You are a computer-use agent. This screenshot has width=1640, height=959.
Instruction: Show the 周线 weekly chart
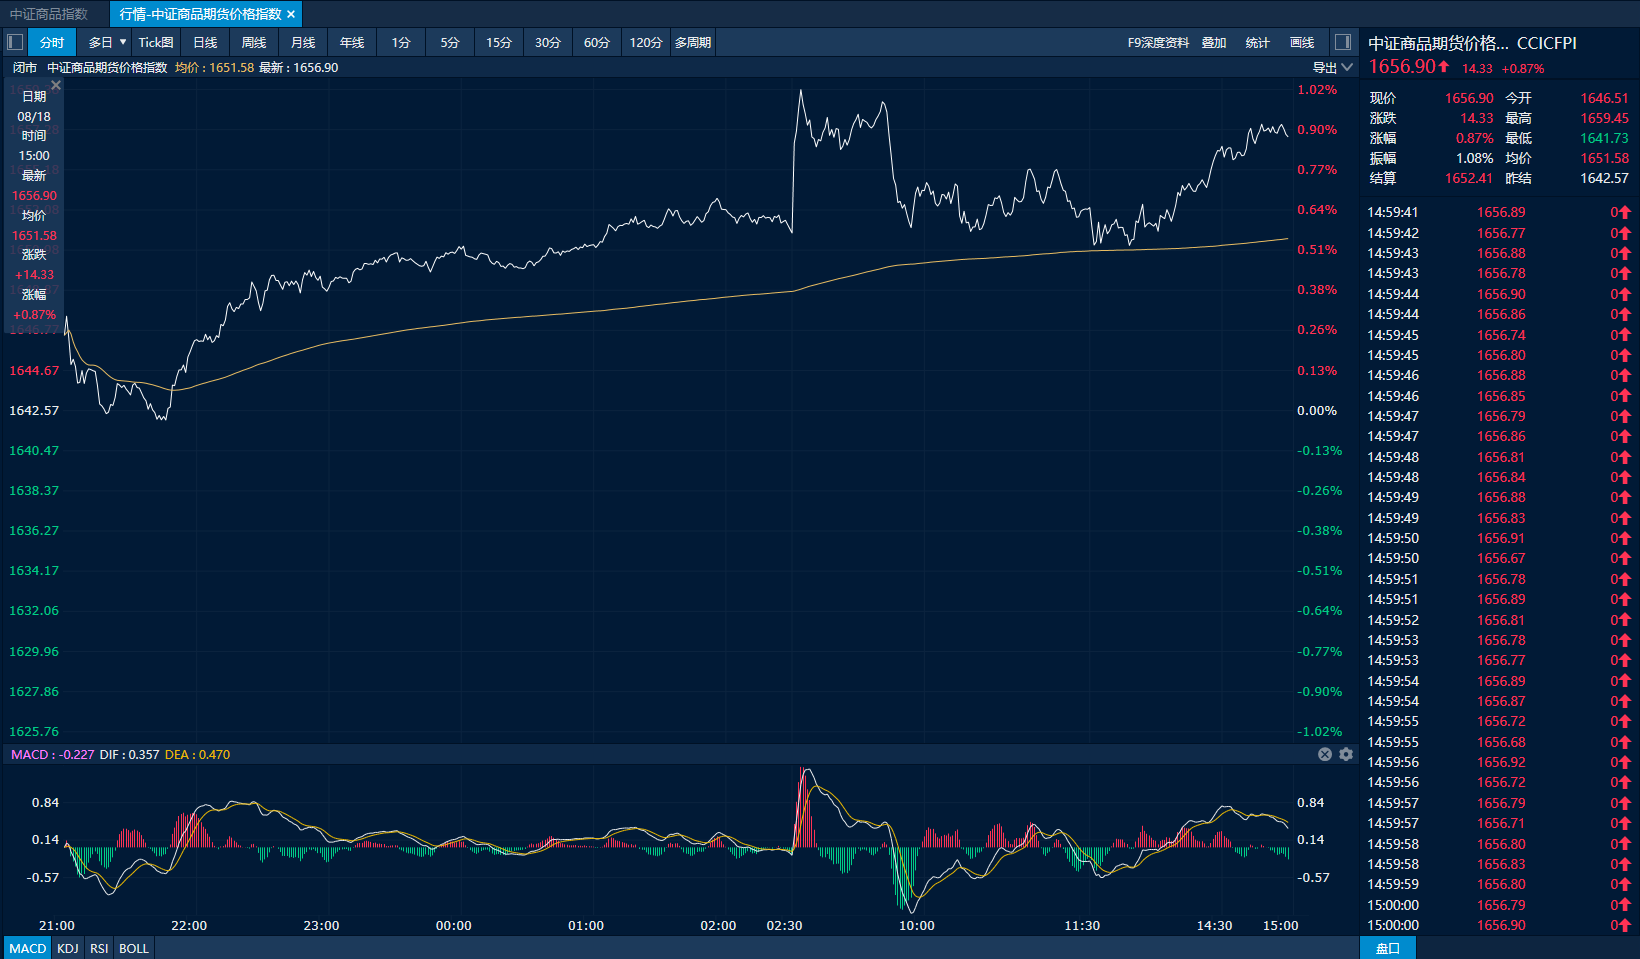pos(254,42)
